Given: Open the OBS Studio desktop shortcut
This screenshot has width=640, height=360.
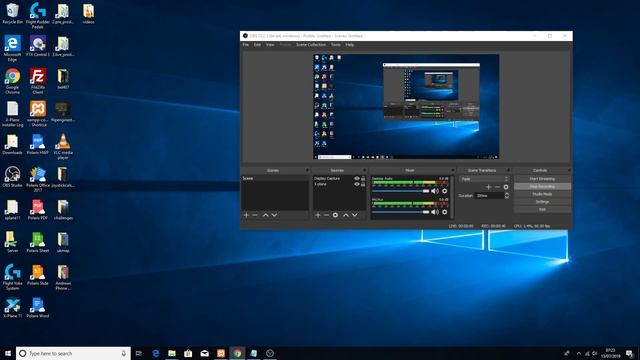Looking at the screenshot, I should [12, 177].
